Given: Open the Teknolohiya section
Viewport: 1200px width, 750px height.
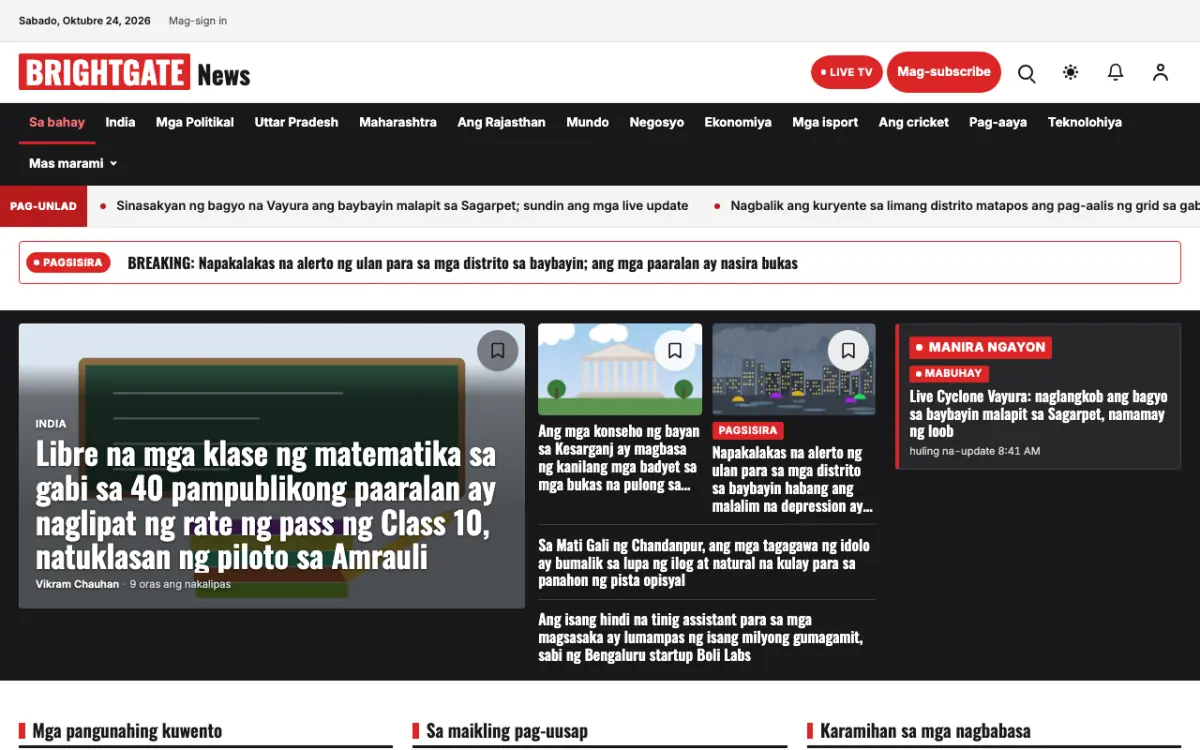Looking at the screenshot, I should [1085, 122].
